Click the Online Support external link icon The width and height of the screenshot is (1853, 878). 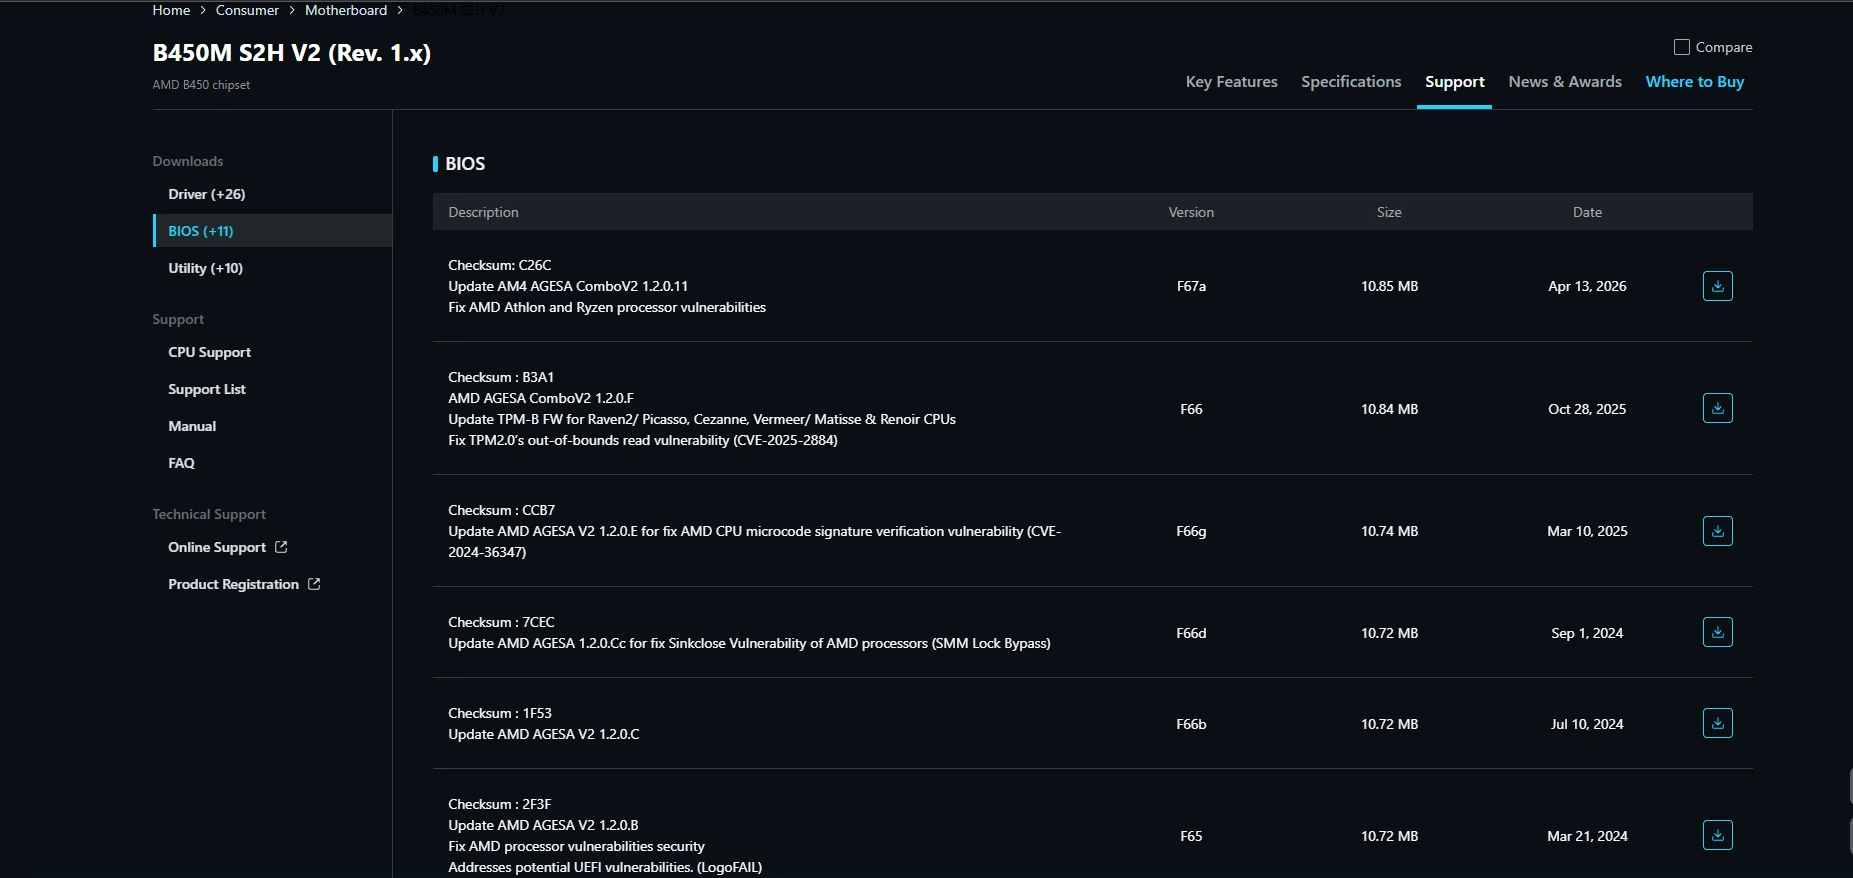pyautogui.click(x=281, y=547)
